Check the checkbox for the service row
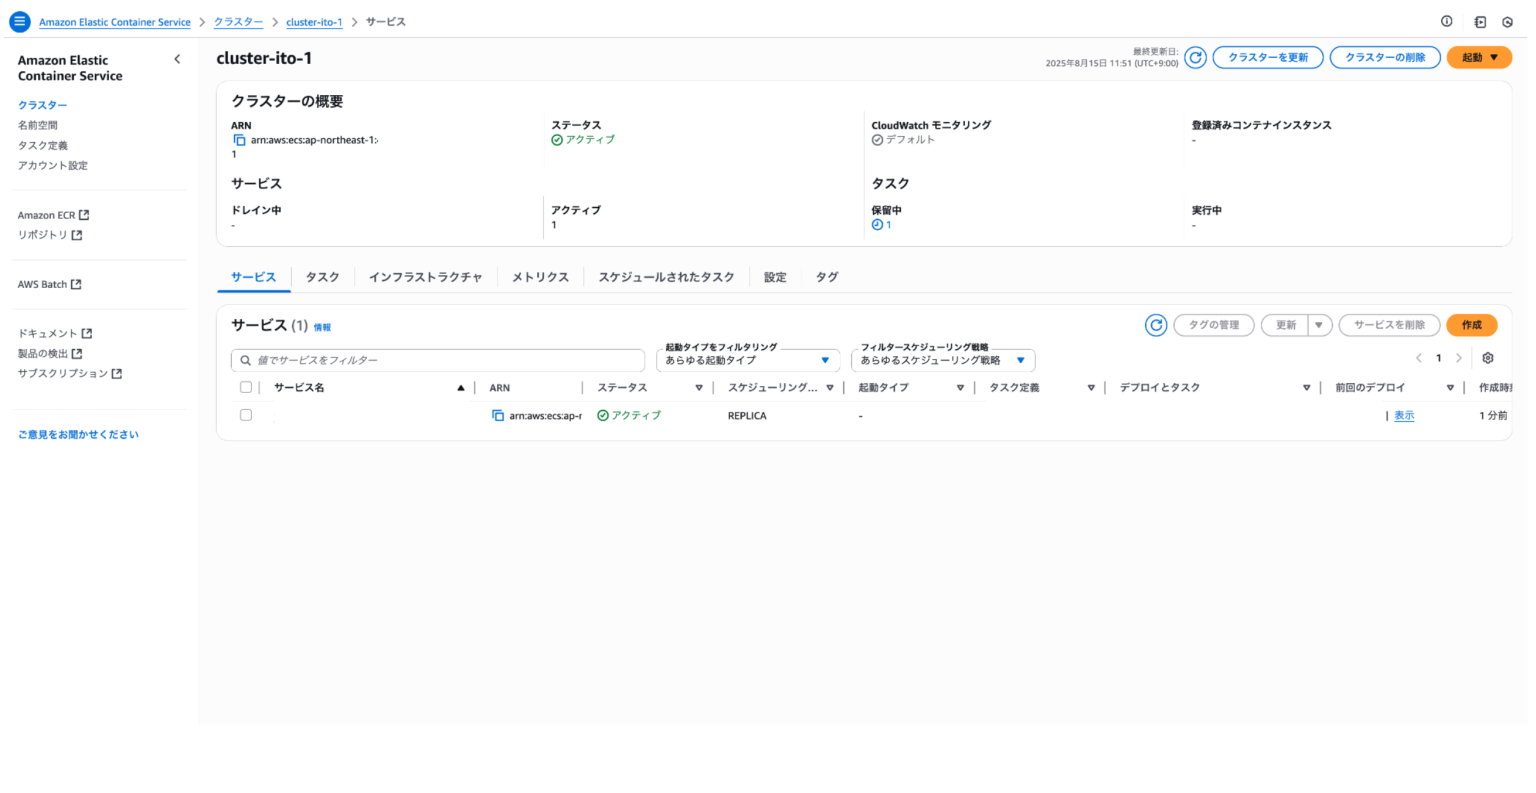 pyautogui.click(x=246, y=414)
